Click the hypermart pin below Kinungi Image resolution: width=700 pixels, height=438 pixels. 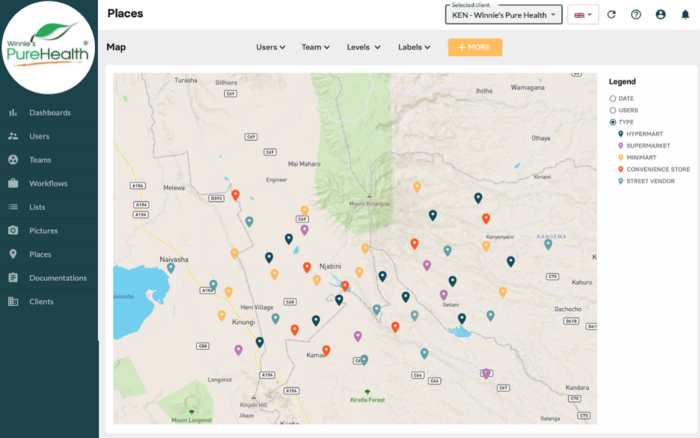(260, 342)
